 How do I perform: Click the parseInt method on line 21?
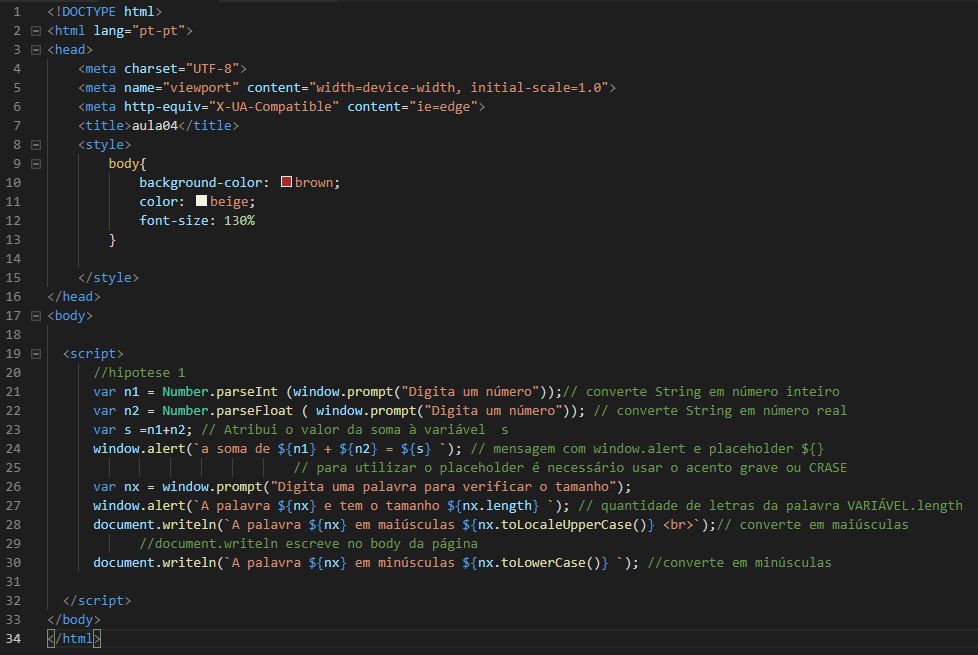pyautogui.click(x=247, y=392)
